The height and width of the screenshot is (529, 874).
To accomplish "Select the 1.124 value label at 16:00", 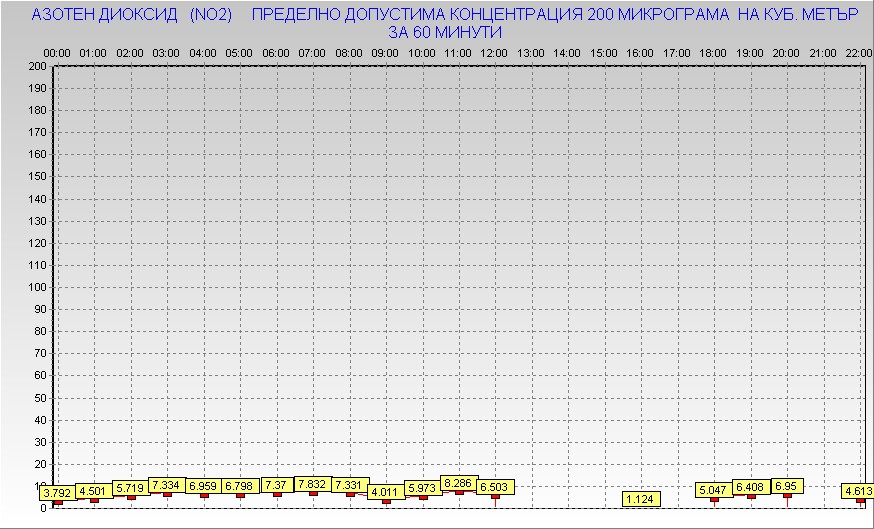I will click(x=640, y=498).
